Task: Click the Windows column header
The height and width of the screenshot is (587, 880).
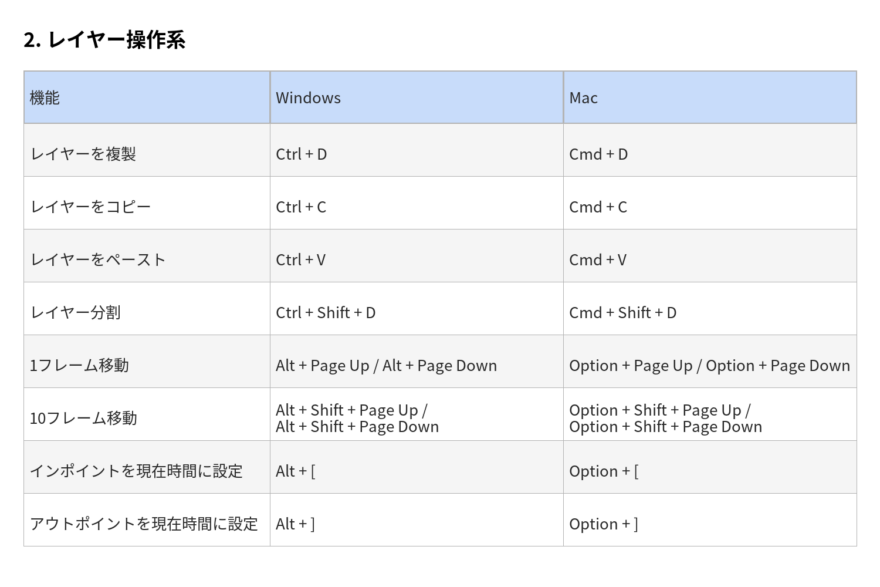Action: 308,98
